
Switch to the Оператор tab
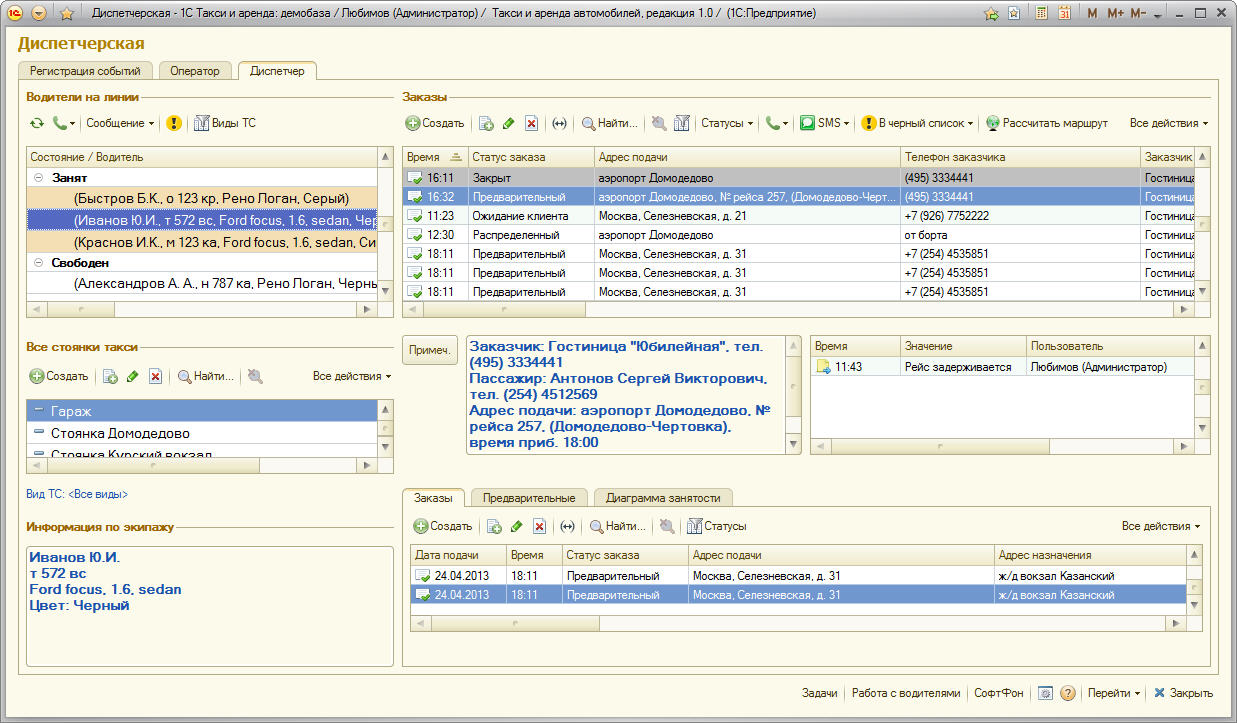click(195, 71)
